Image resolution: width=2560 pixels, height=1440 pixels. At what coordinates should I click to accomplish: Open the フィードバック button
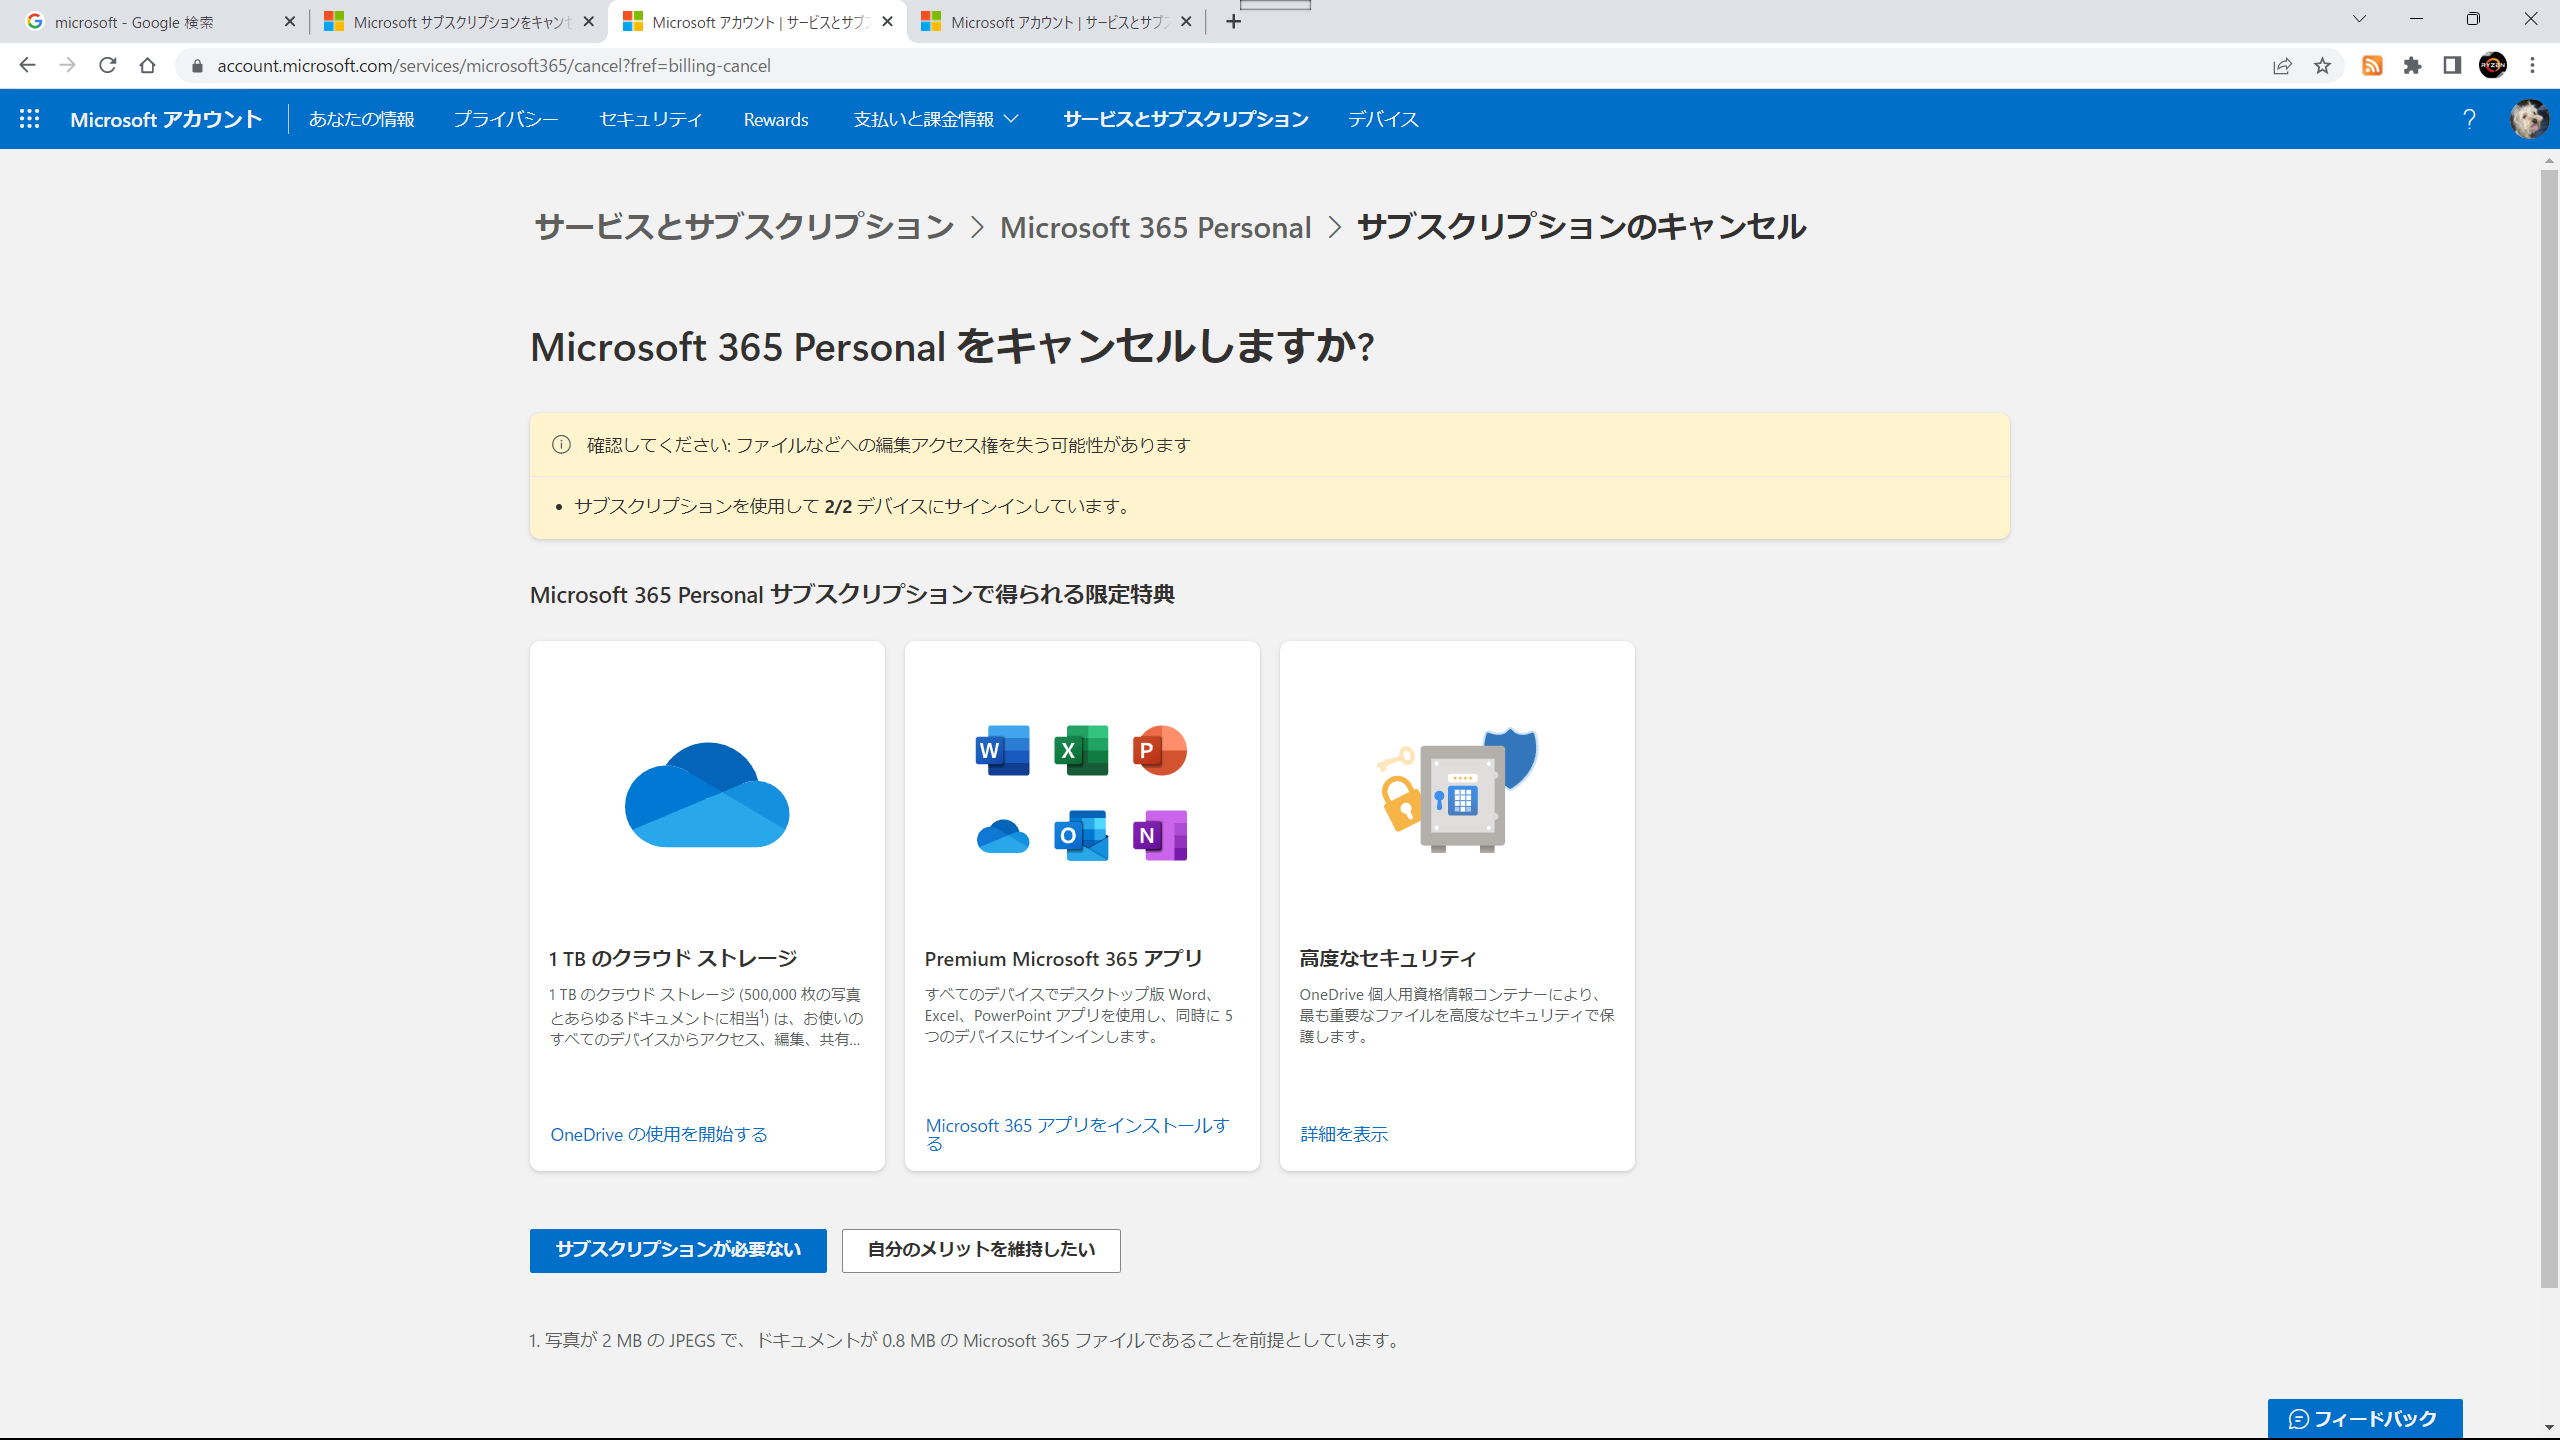[2364, 1418]
